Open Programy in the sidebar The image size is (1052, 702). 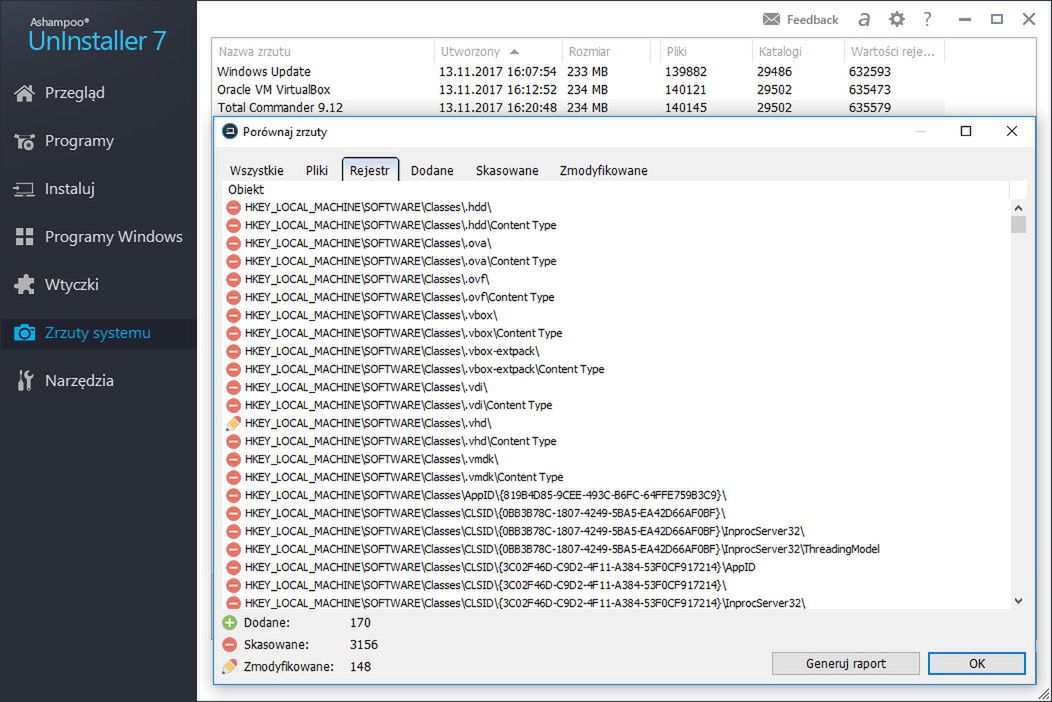[x=79, y=142]
